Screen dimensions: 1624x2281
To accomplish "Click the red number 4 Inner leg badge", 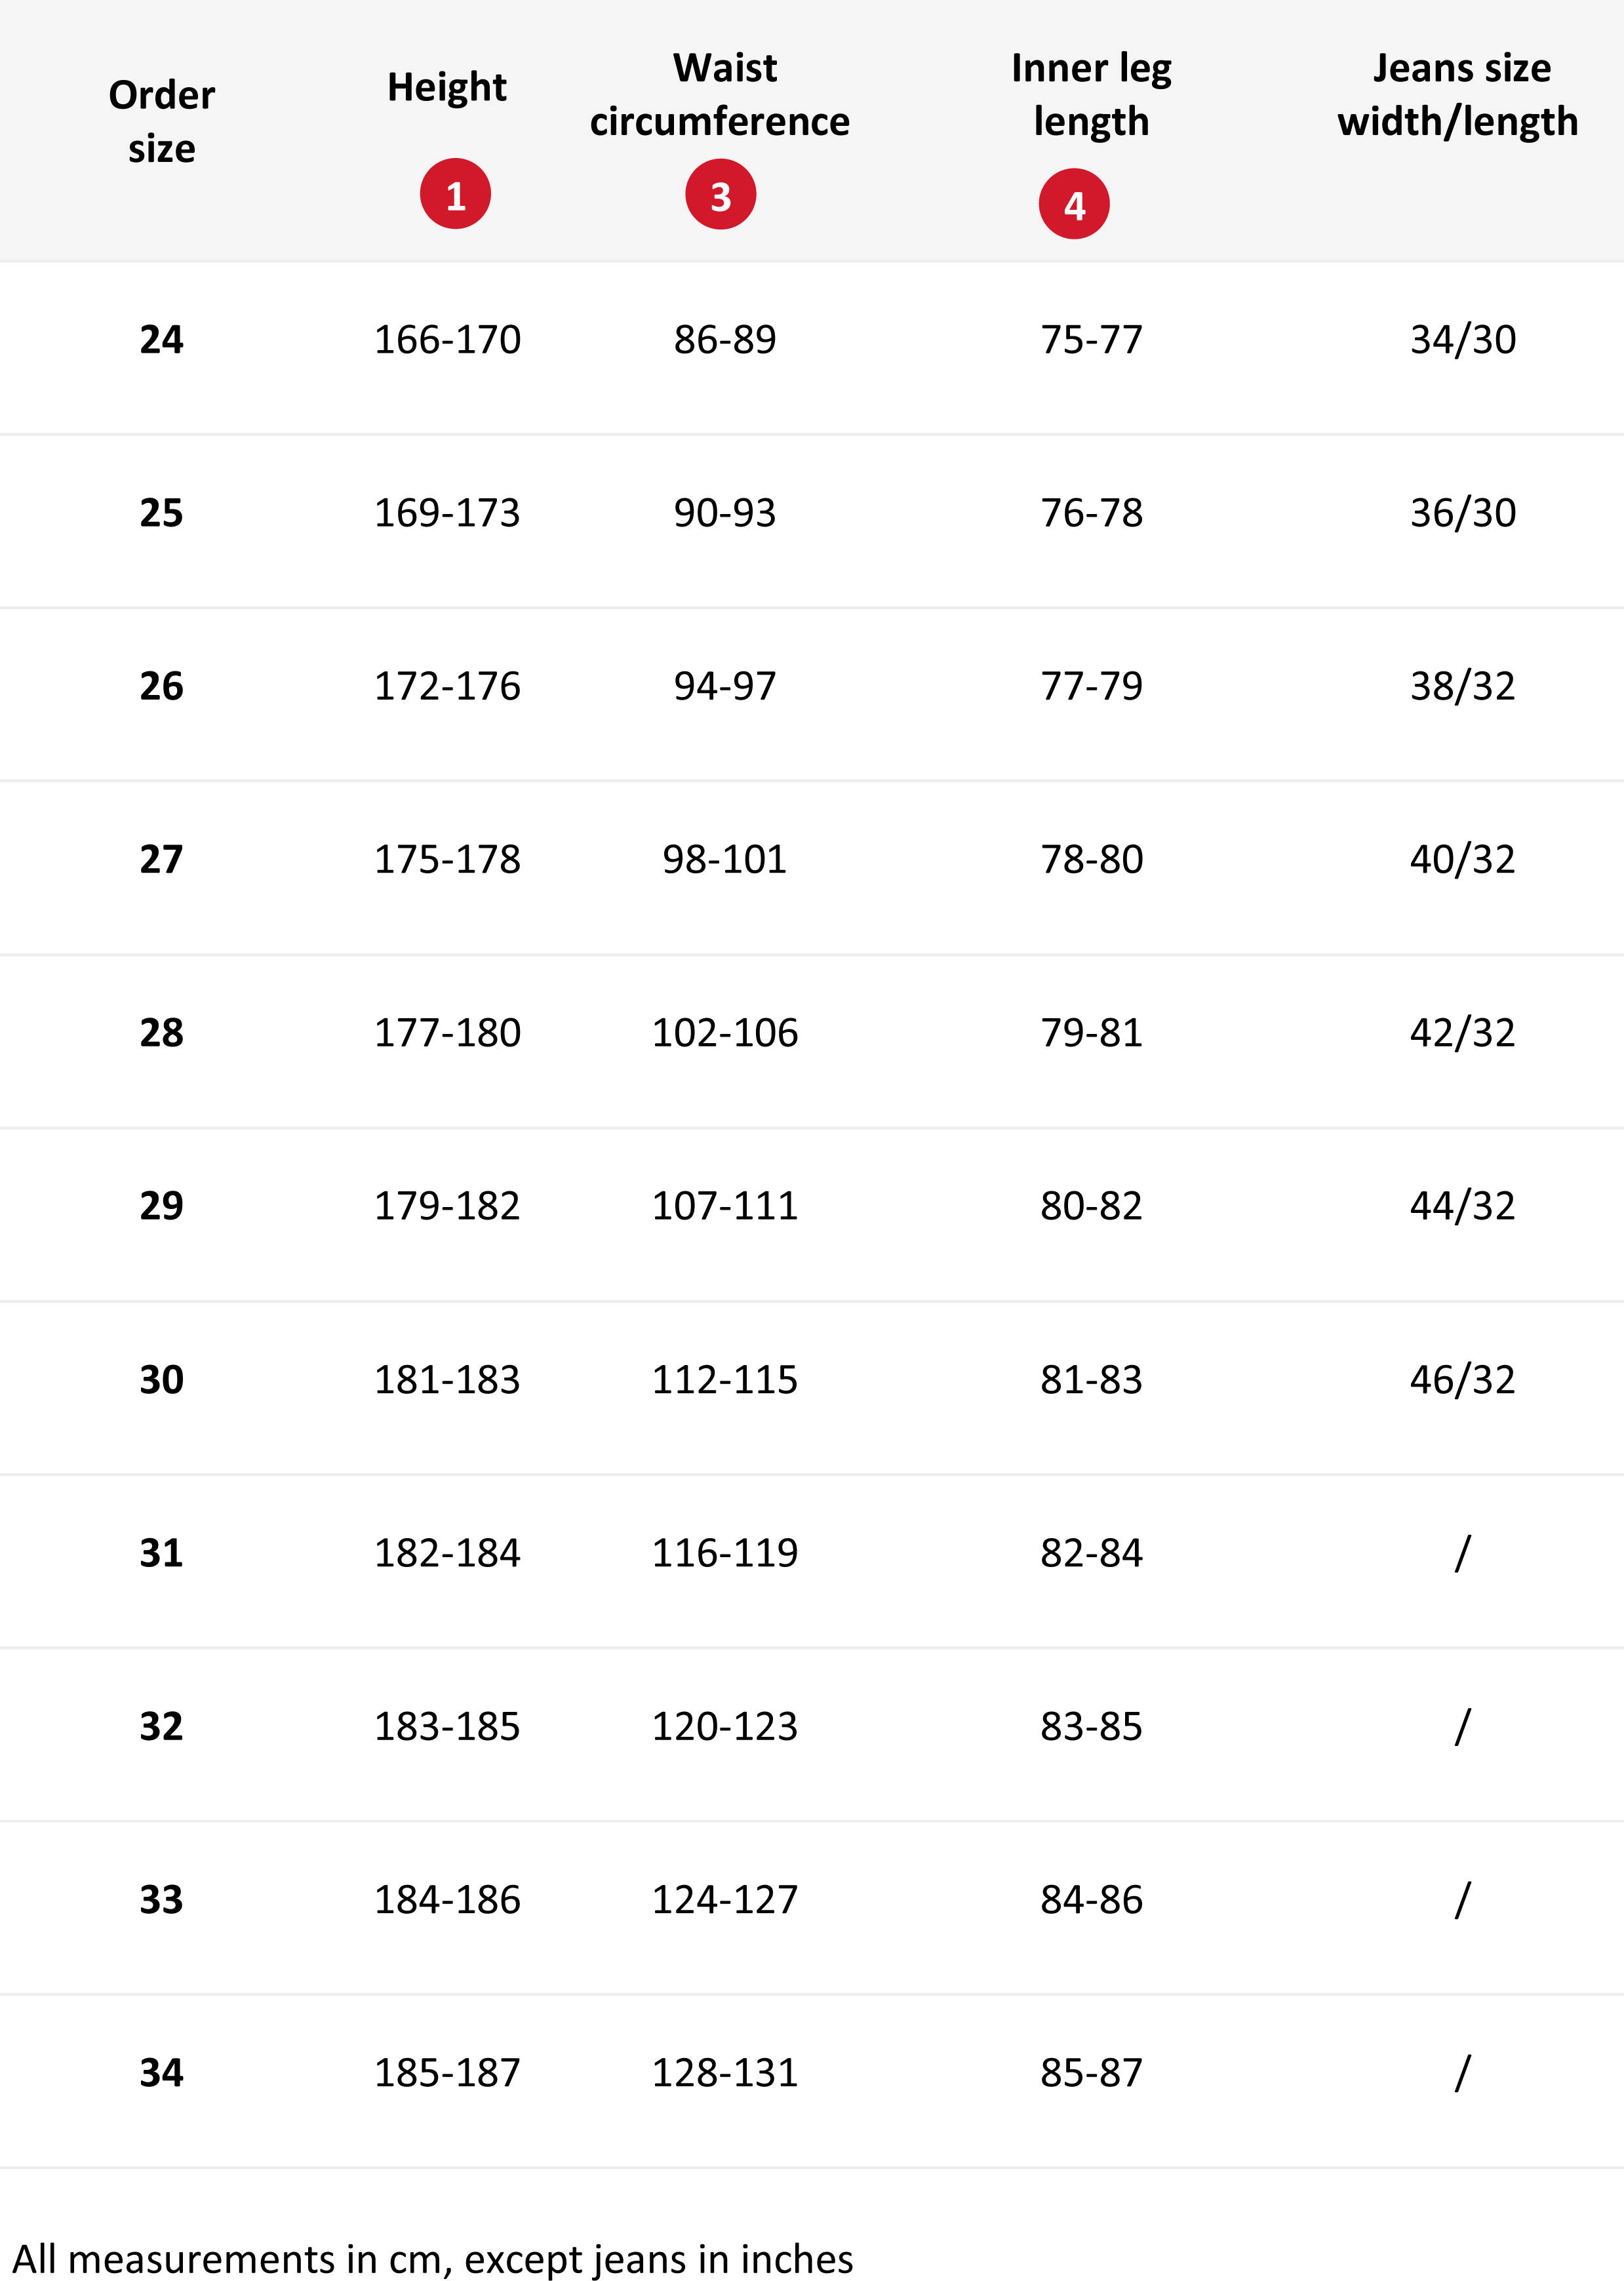I will 1074,204.
